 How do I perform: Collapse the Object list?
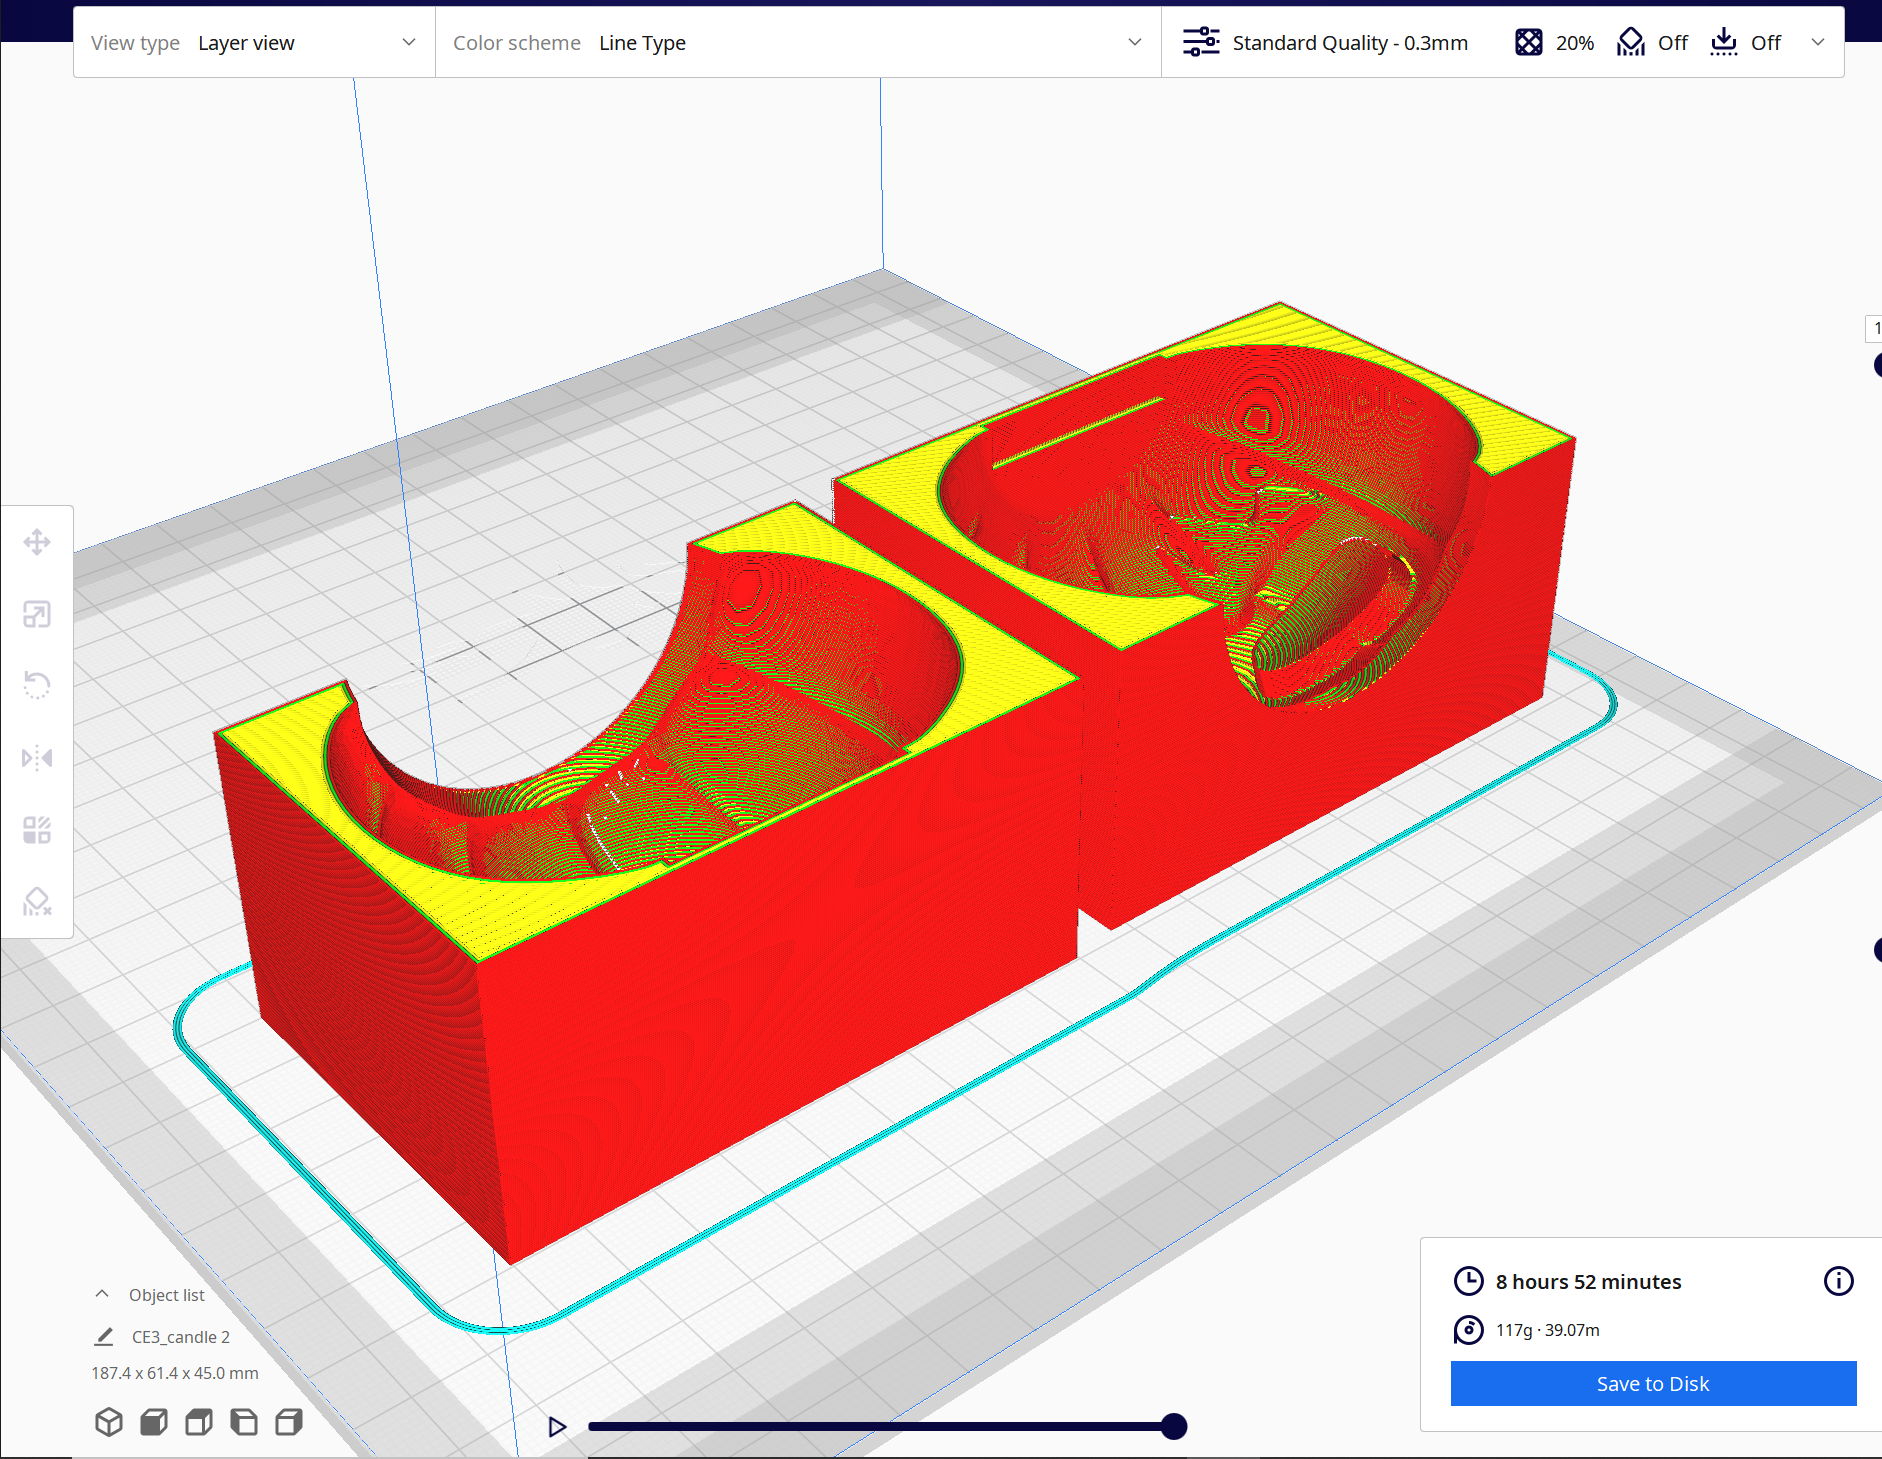tap(102, 1294)
